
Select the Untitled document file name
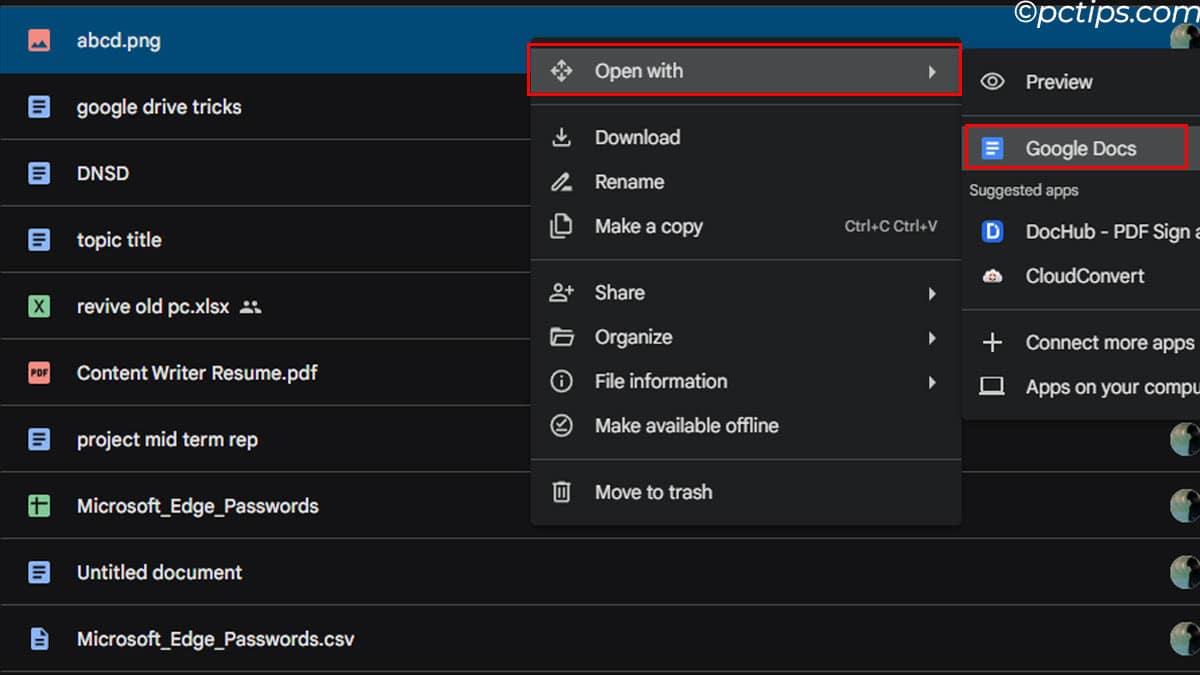point(159,572)
